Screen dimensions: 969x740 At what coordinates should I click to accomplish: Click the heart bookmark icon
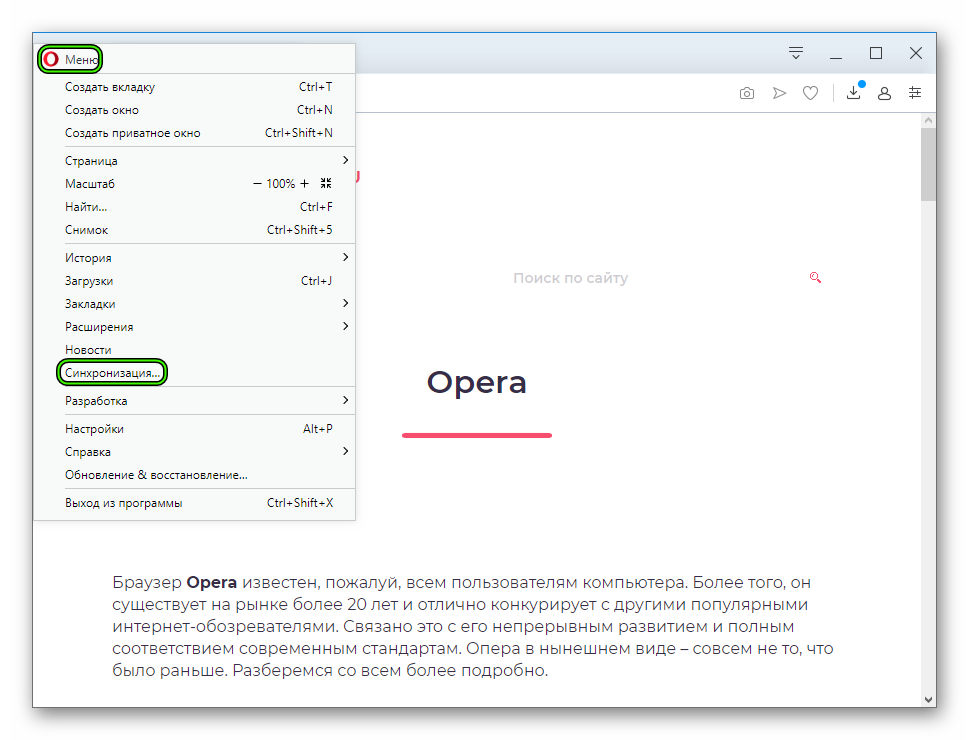810,93
